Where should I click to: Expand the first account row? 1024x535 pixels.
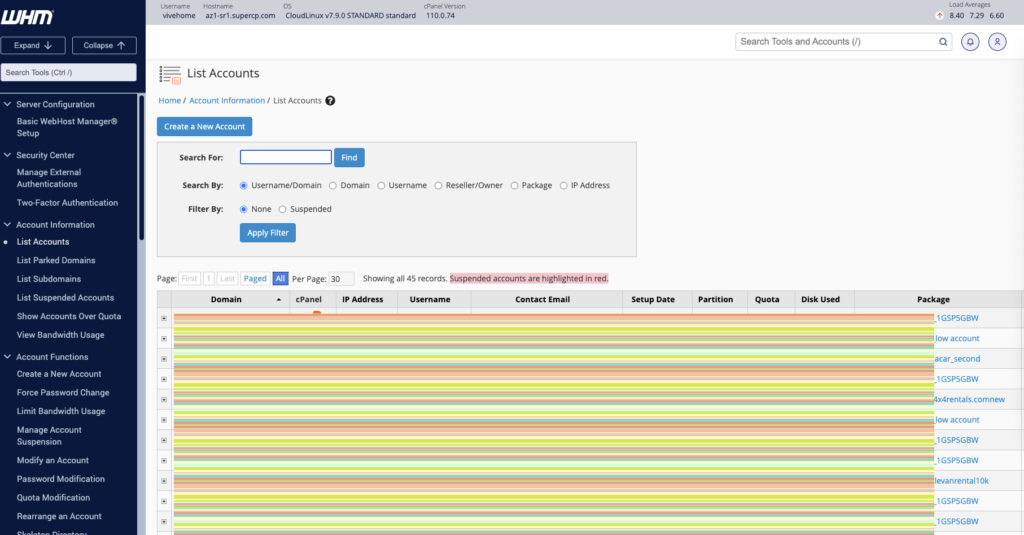tap(164, 318)
